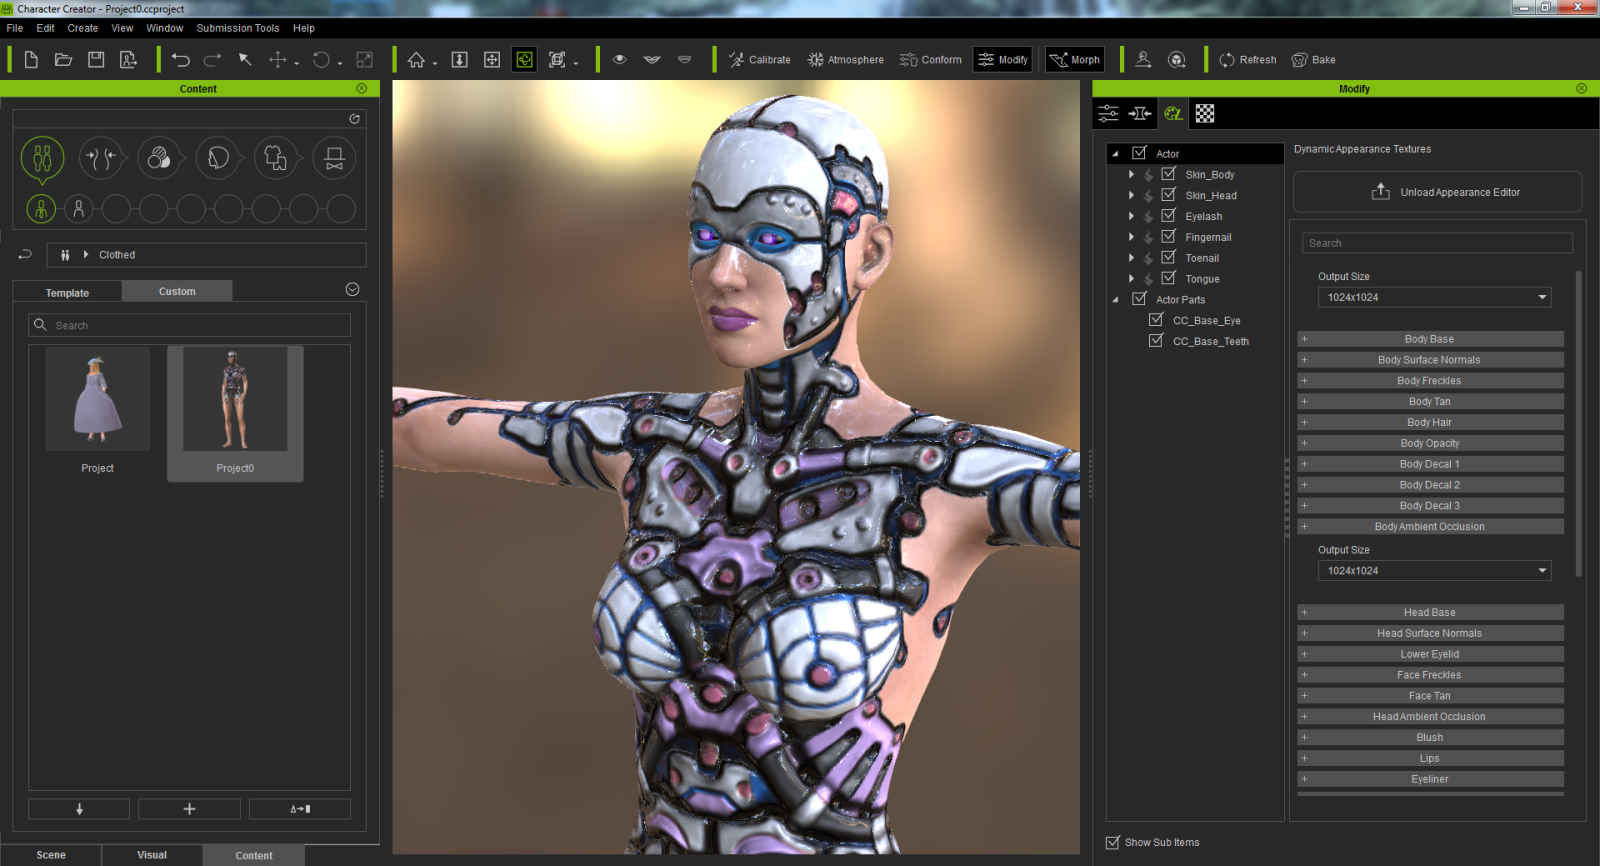Click the Bake button
1600x866 pixels.
coord(1314,60)
